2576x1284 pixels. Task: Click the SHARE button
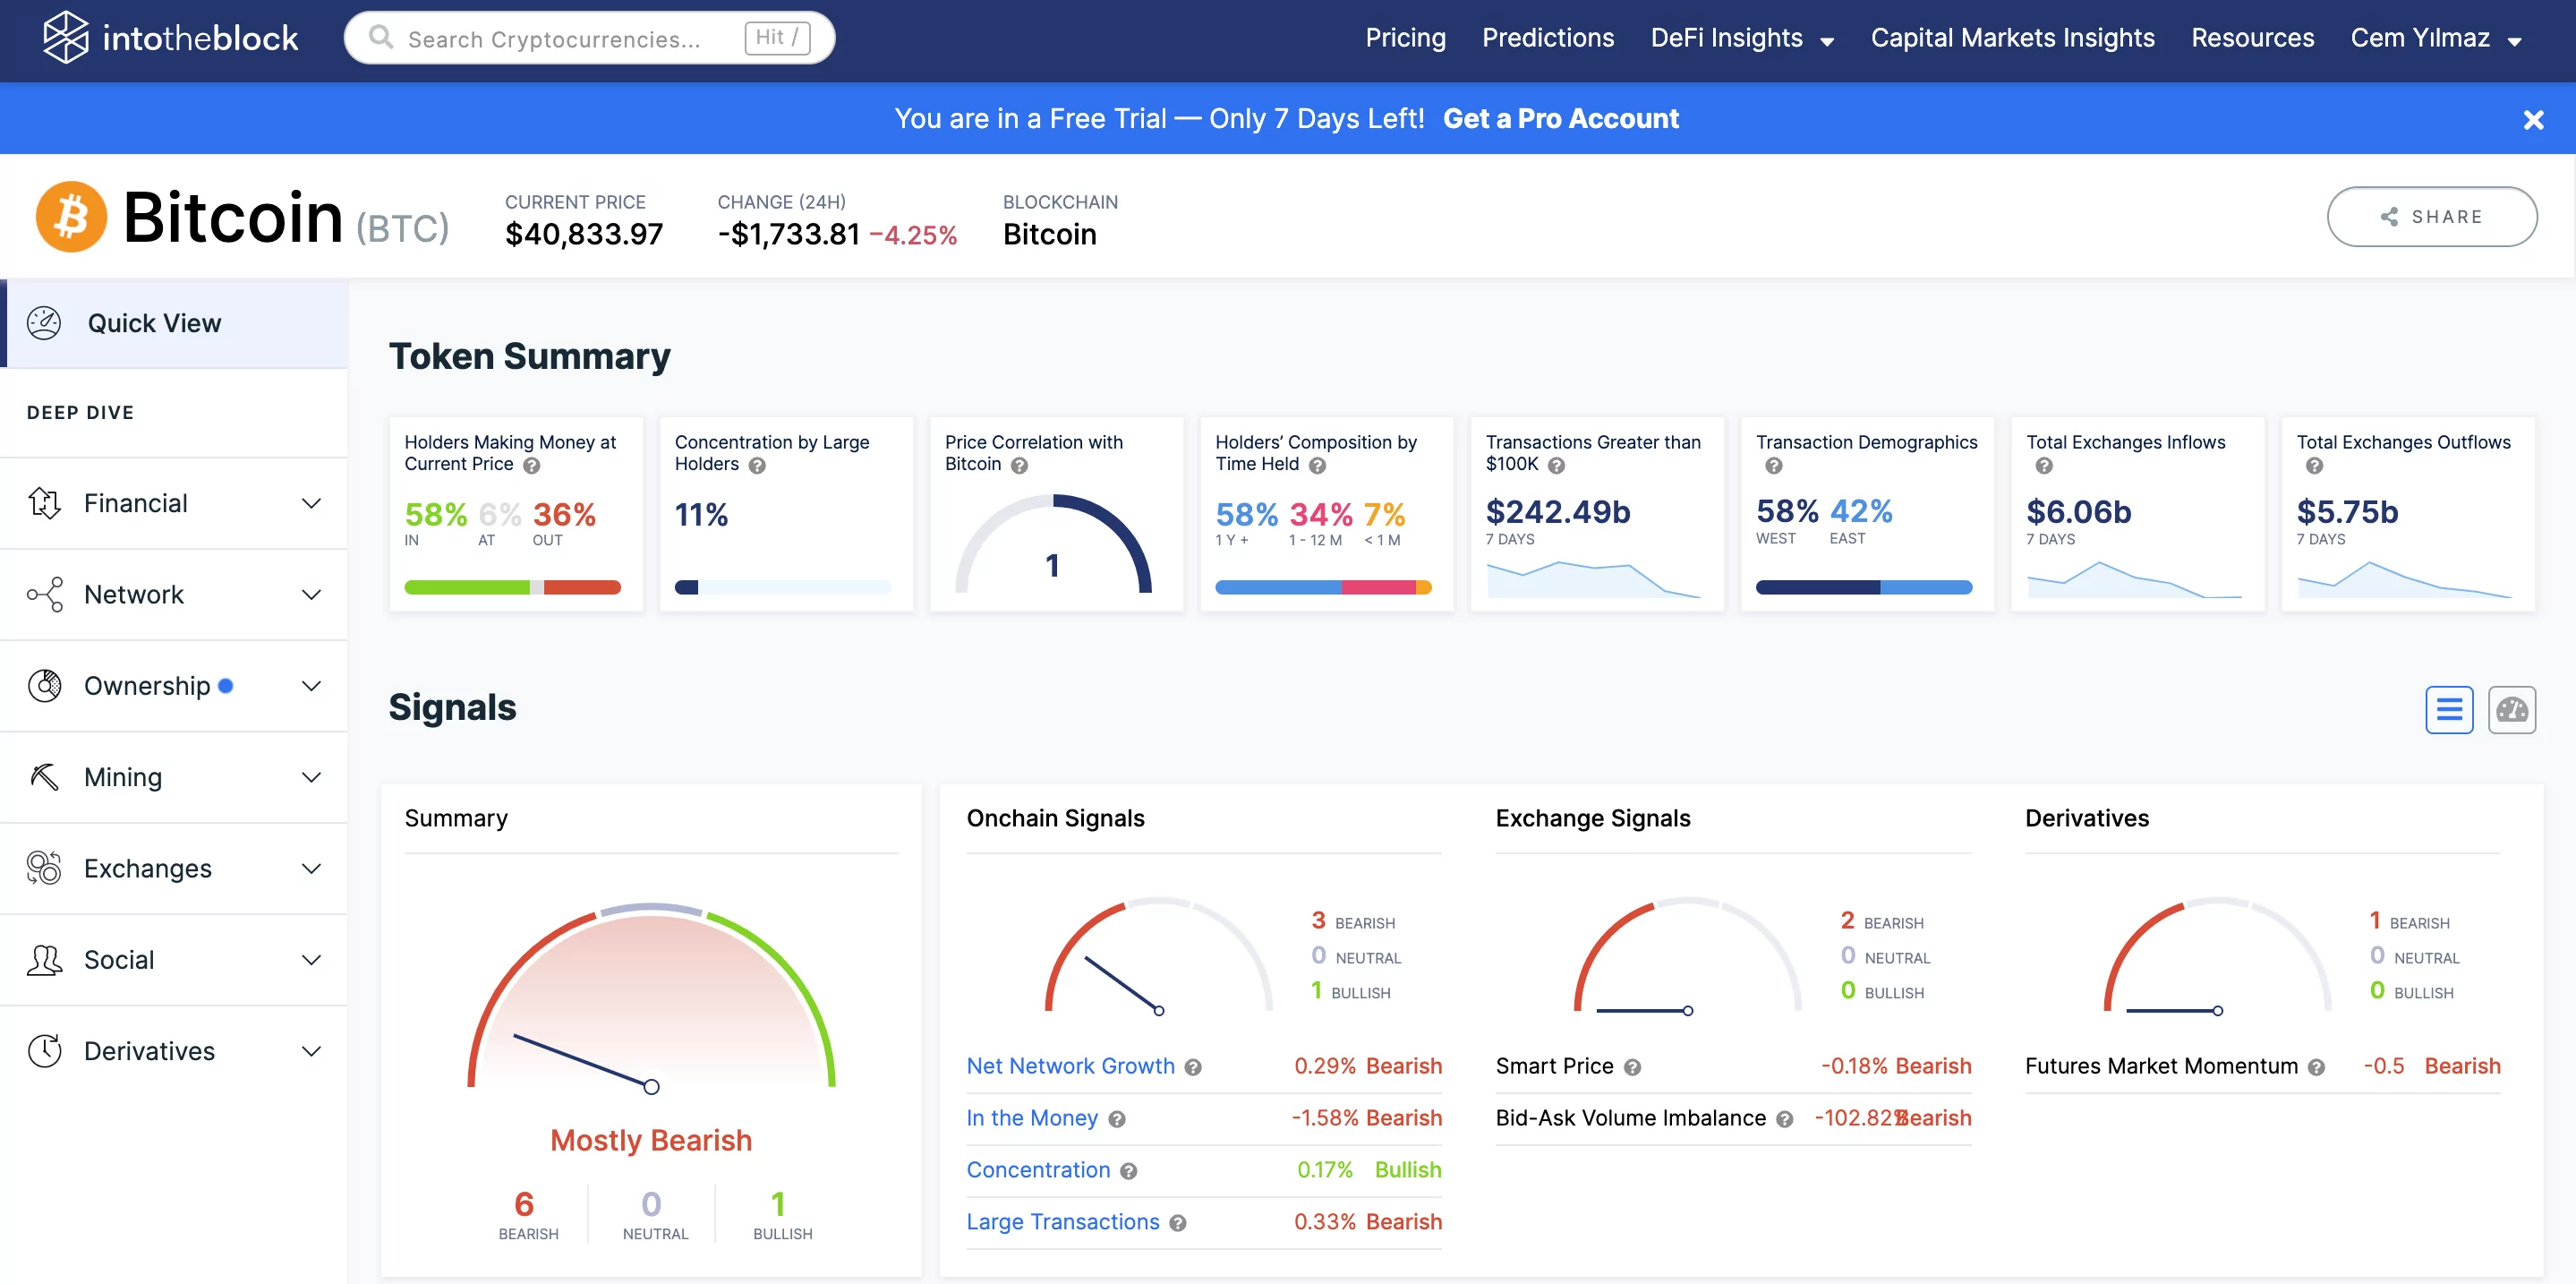coord(2431,216)
